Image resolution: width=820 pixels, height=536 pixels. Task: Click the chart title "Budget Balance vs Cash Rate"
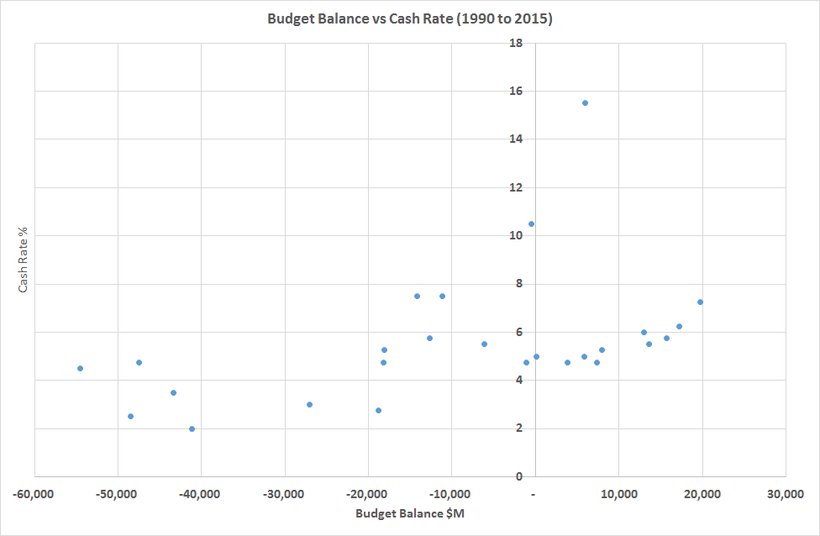[x=410, y=19]
